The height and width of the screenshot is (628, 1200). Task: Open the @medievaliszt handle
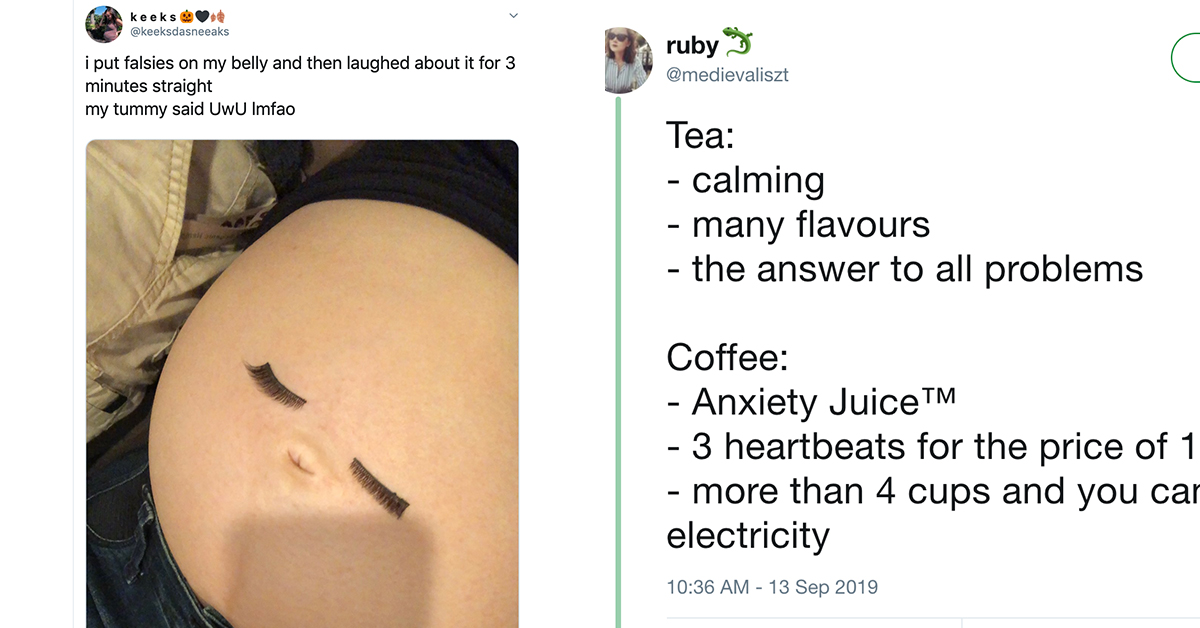727,75
